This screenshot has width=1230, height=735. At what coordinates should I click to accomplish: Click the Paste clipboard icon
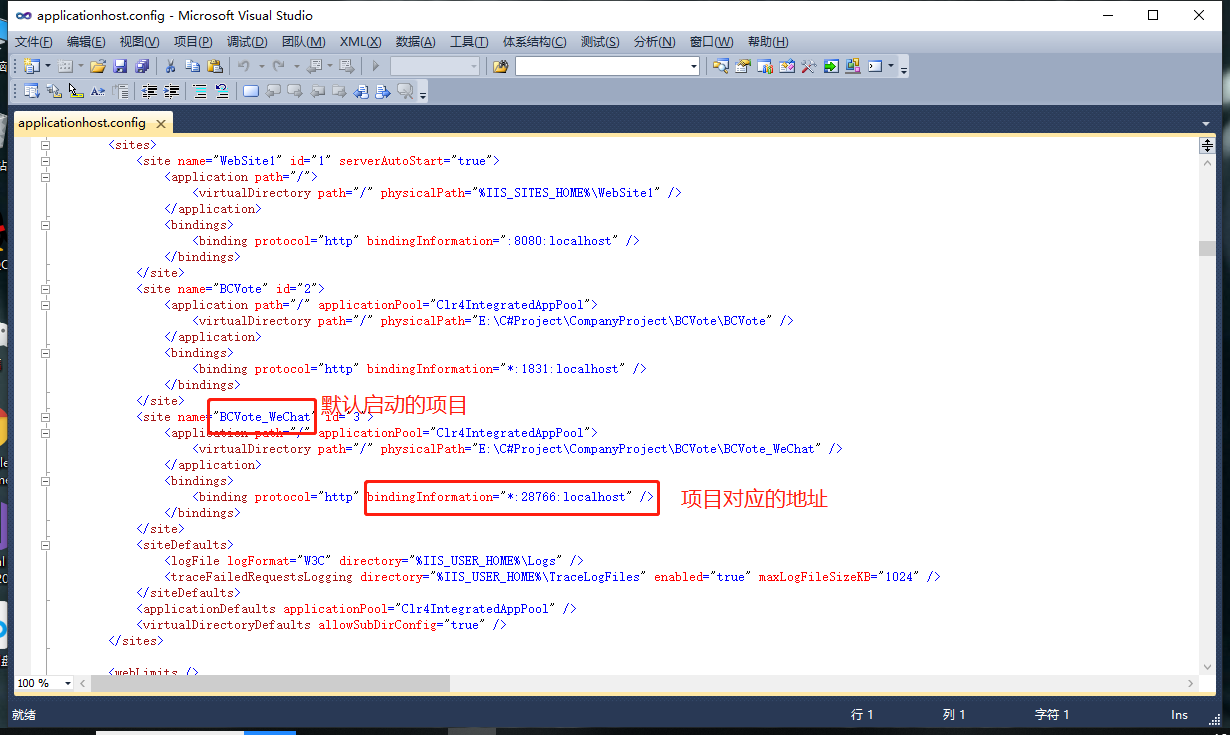click(215, 66)
